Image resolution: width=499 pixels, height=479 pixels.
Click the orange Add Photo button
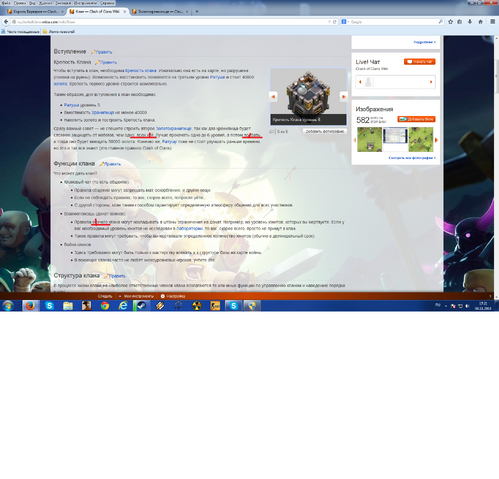tap(416, 119)
